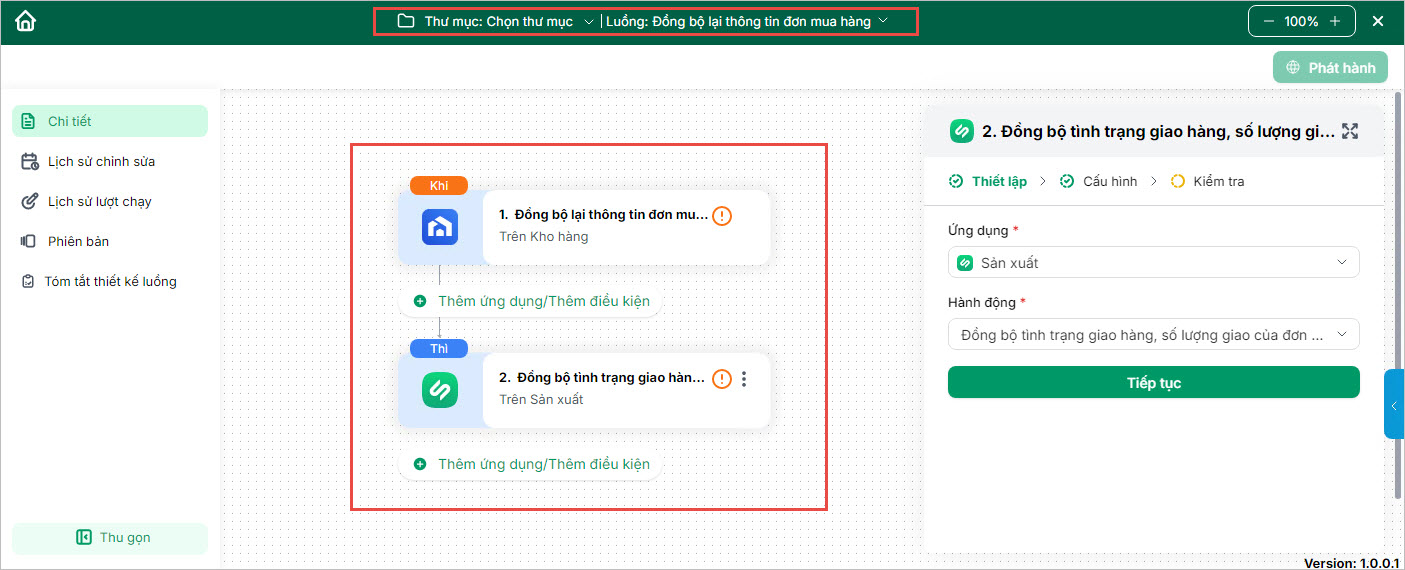Image resolution: width=1405 pixels, height=570 pixels.
Task: Open Phiên bản section
Action: [x=110, y=241]
